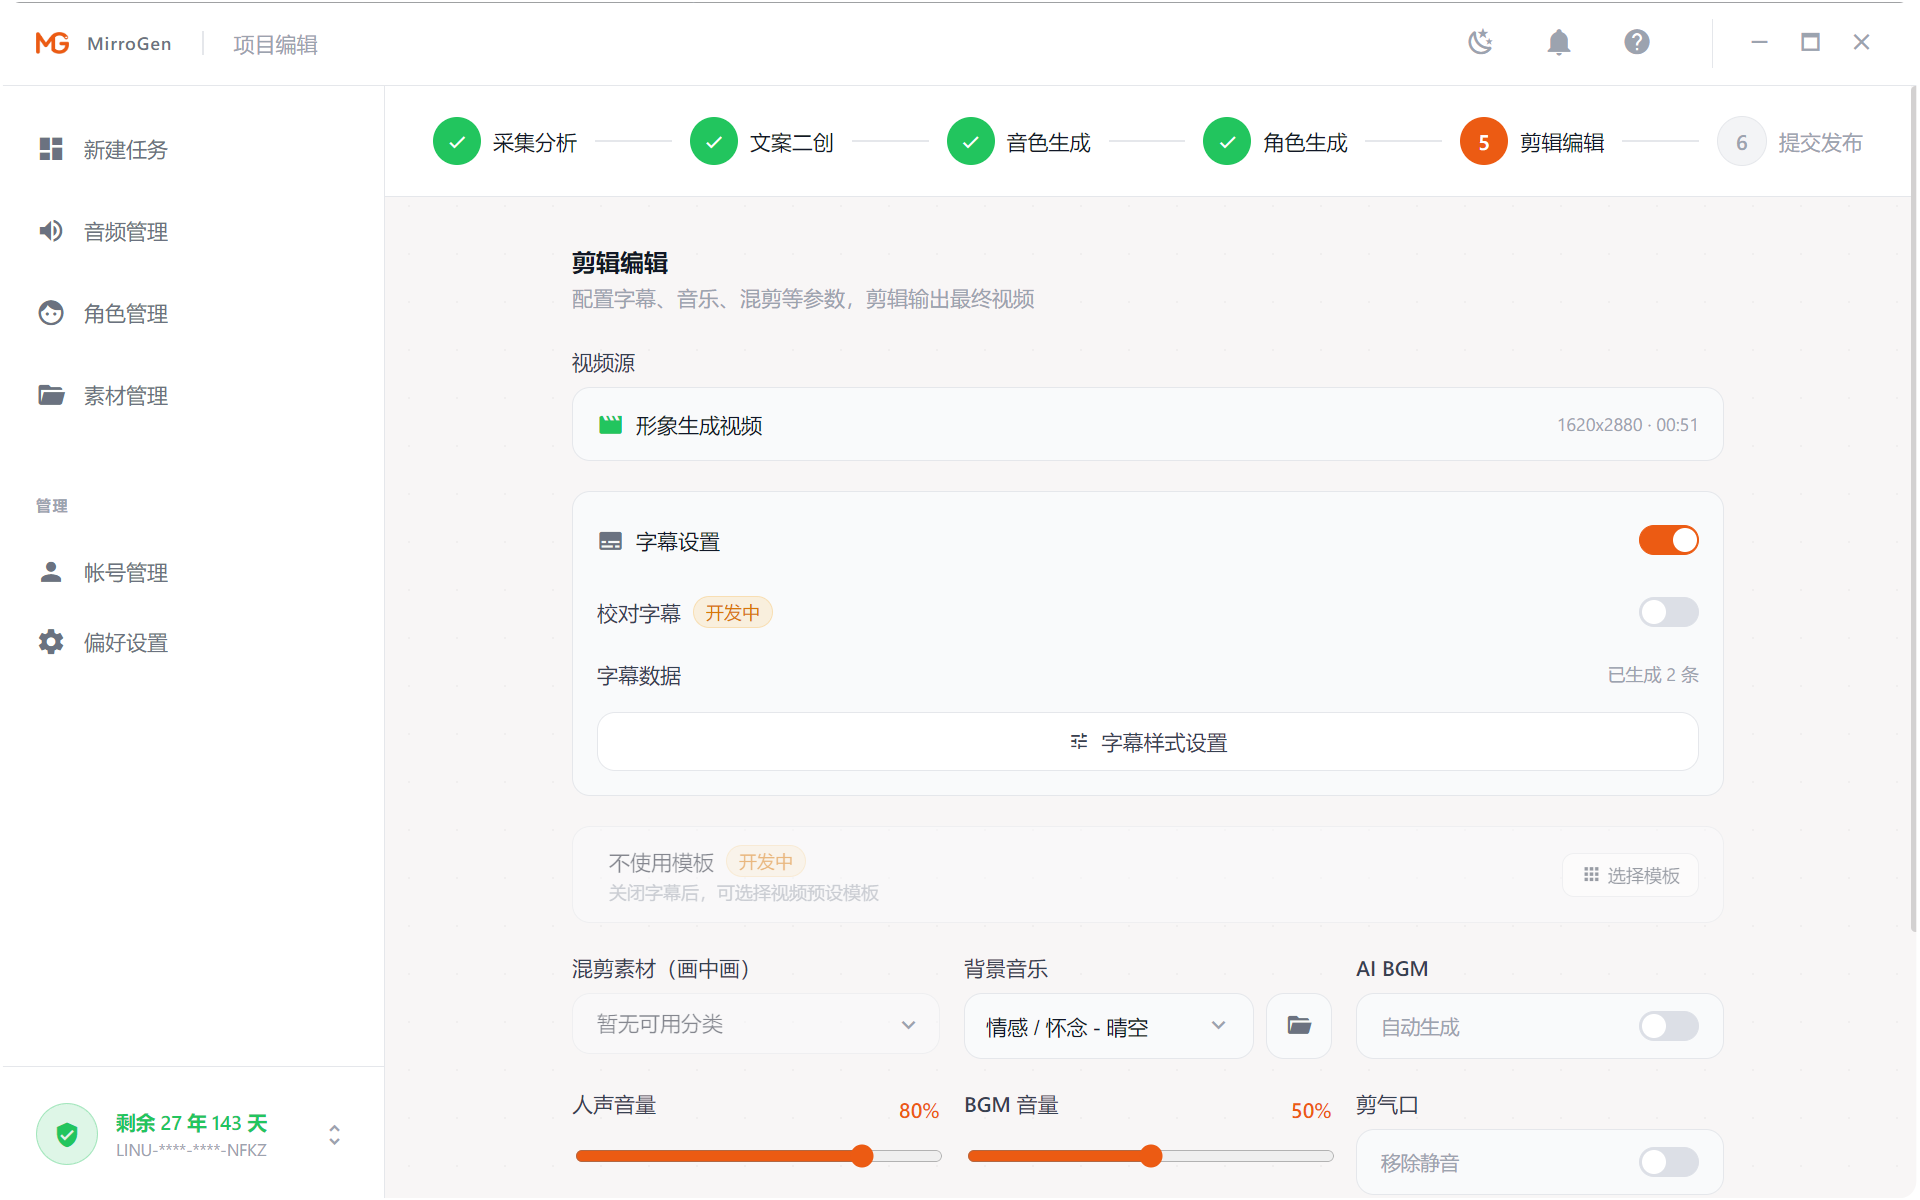
Task: Switch to dark mode with the moon icon
Action: (1479, 42)
